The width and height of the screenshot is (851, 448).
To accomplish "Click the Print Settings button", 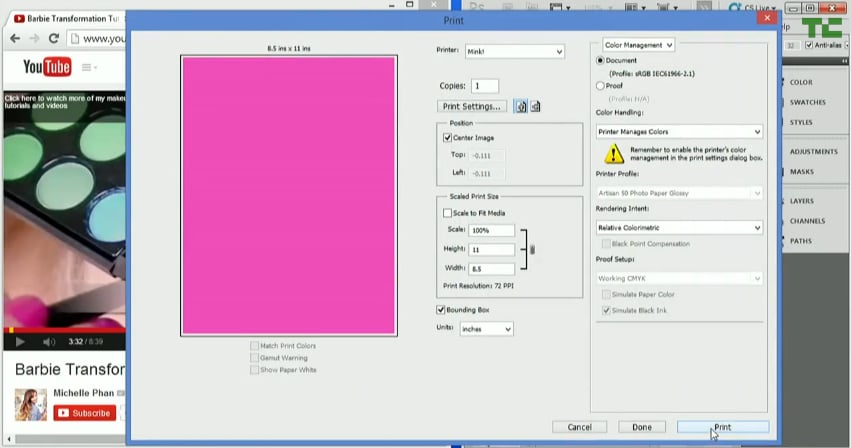I will (473, 106).
